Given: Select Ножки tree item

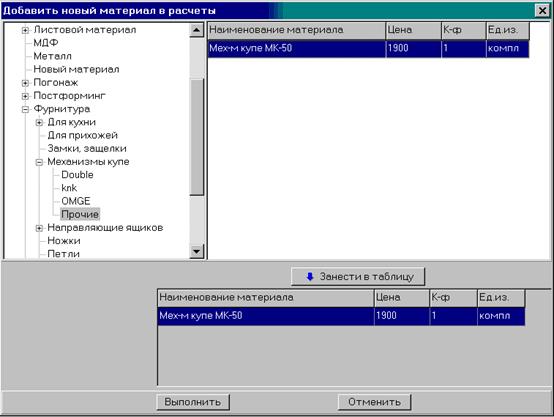Looking at the screenshot, I should click(x=64, y=241).
